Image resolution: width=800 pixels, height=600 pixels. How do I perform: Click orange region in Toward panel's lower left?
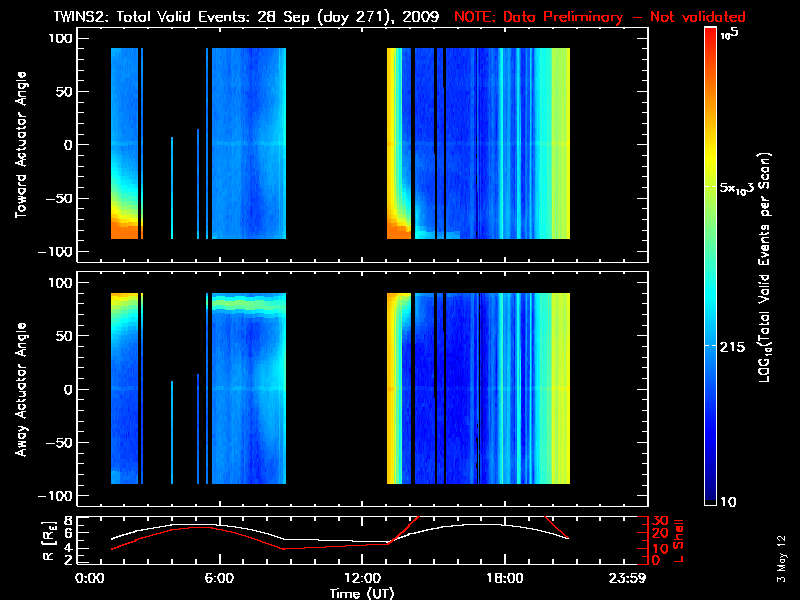pos(125,230)
